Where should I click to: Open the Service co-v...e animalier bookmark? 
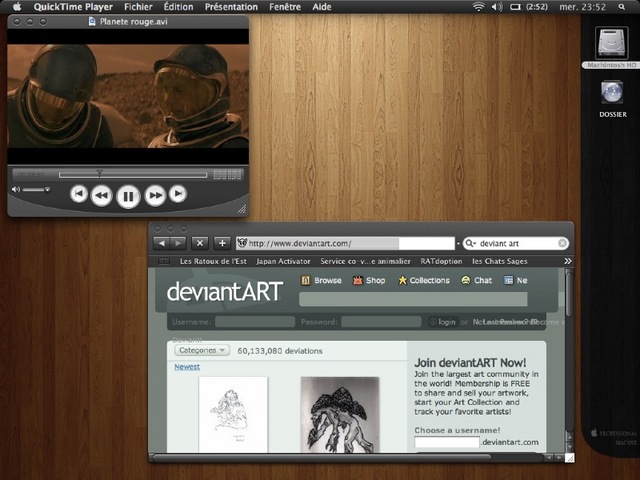point(365,261)
